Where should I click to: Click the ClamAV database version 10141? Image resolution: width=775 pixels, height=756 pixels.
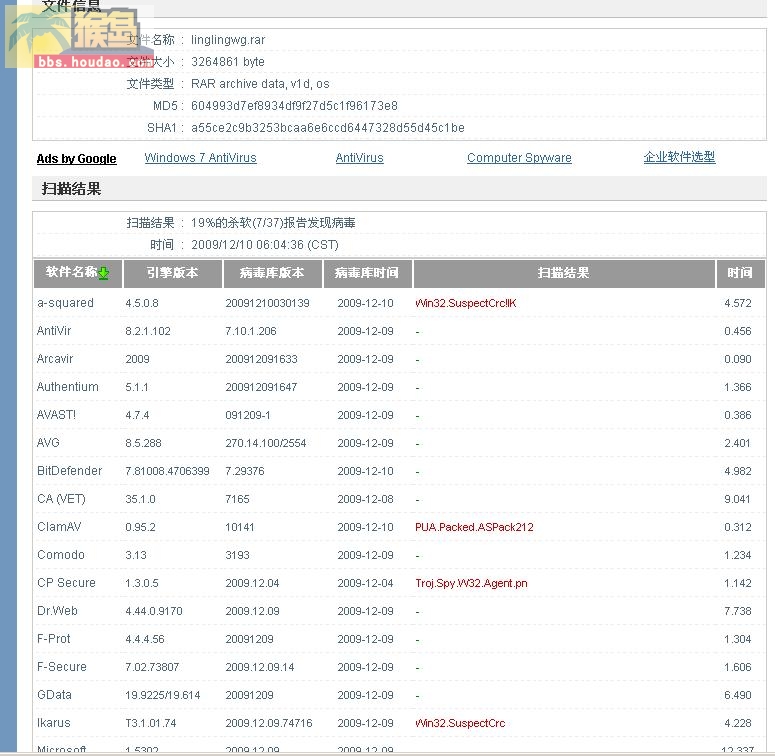240,527
